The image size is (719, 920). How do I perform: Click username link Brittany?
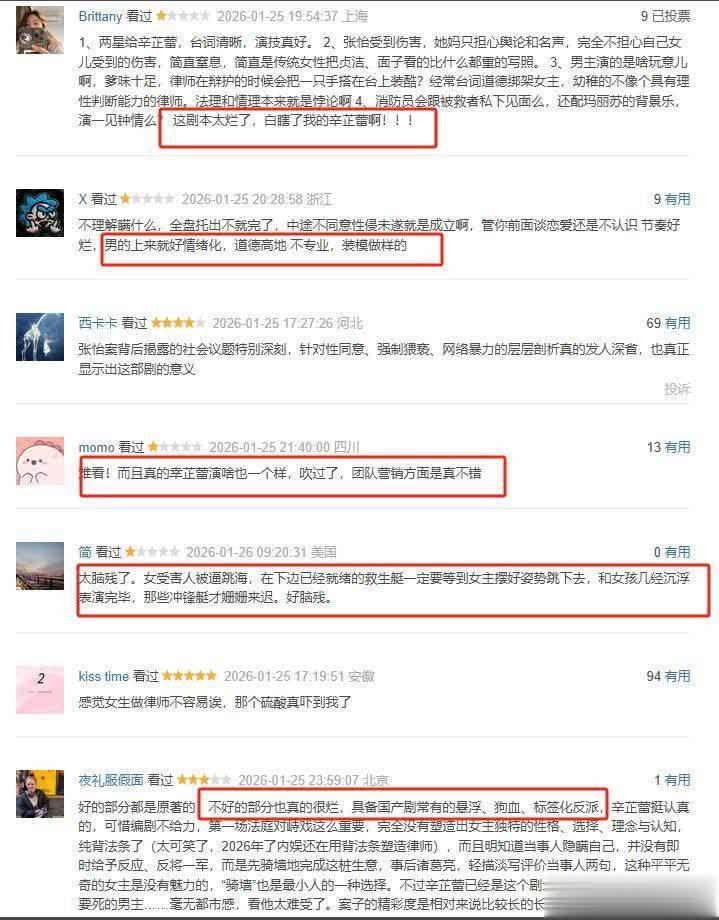pos(100,16)
